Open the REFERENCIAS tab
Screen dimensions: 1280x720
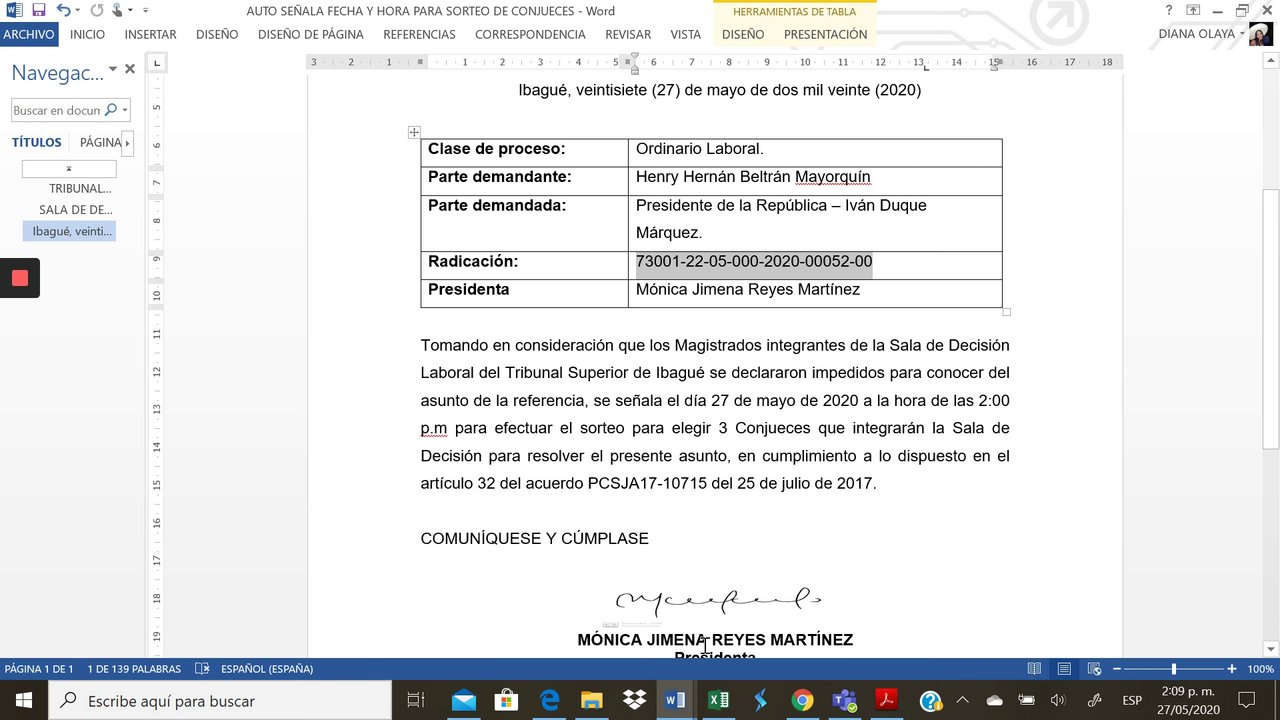419,34
